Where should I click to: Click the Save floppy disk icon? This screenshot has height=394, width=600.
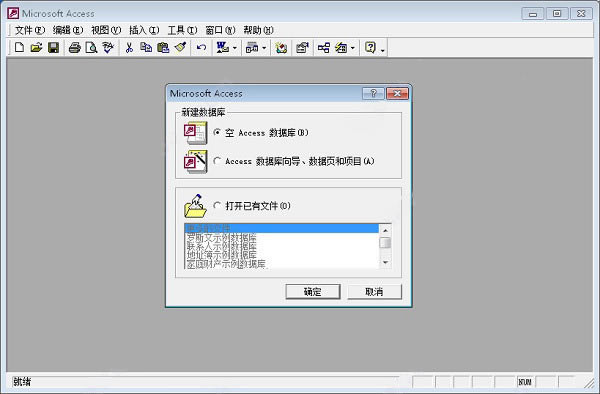click(53, 47)
